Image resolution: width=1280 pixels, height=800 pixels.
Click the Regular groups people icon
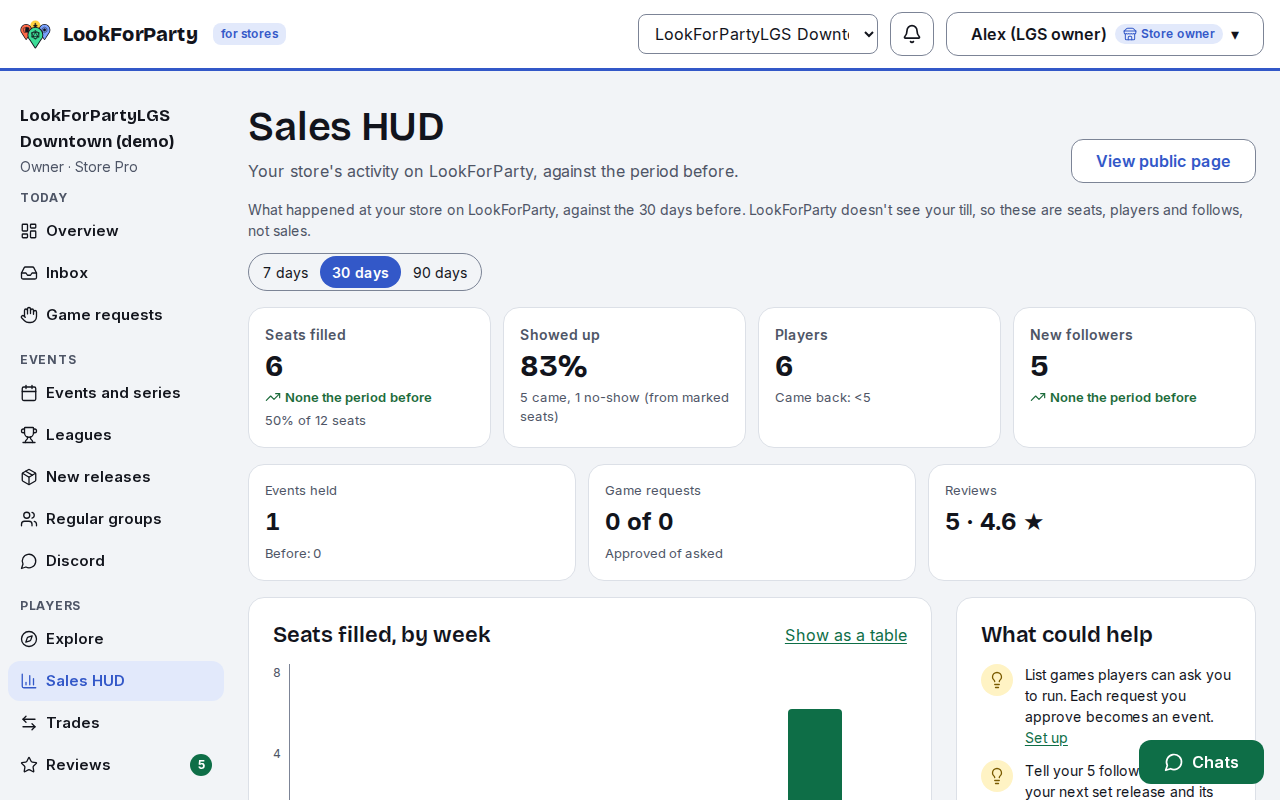[x=29, y=519]
